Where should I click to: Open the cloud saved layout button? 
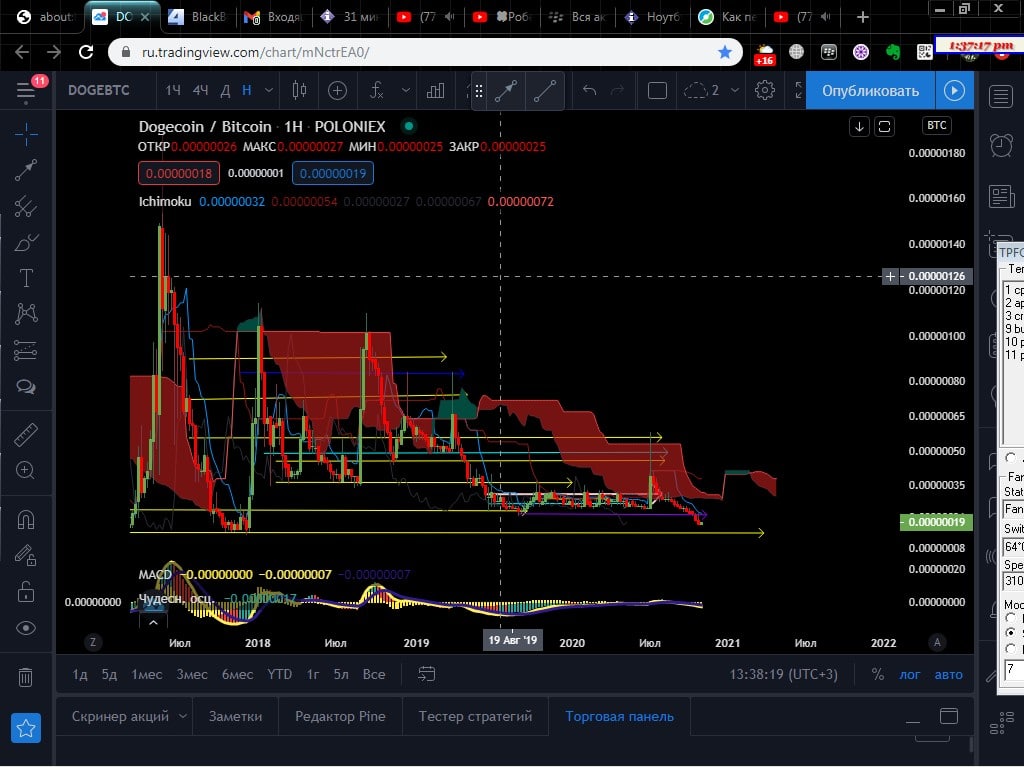[x=701, y=91]
